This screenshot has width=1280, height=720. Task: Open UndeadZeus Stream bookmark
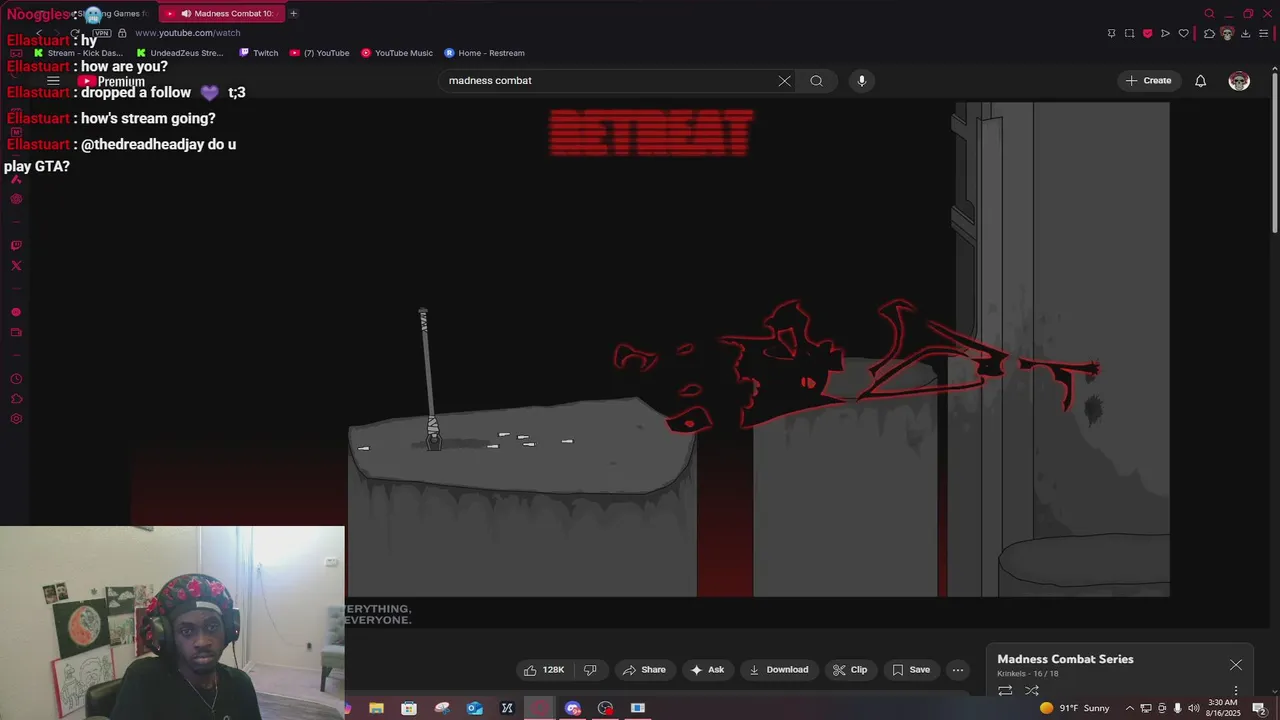click(180, 53)
